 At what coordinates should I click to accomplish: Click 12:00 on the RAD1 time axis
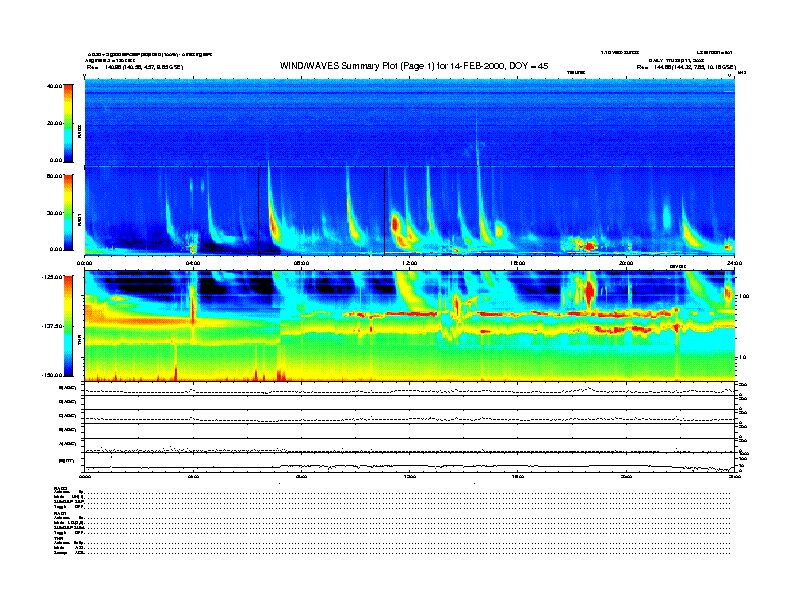(x=410, y=263)
